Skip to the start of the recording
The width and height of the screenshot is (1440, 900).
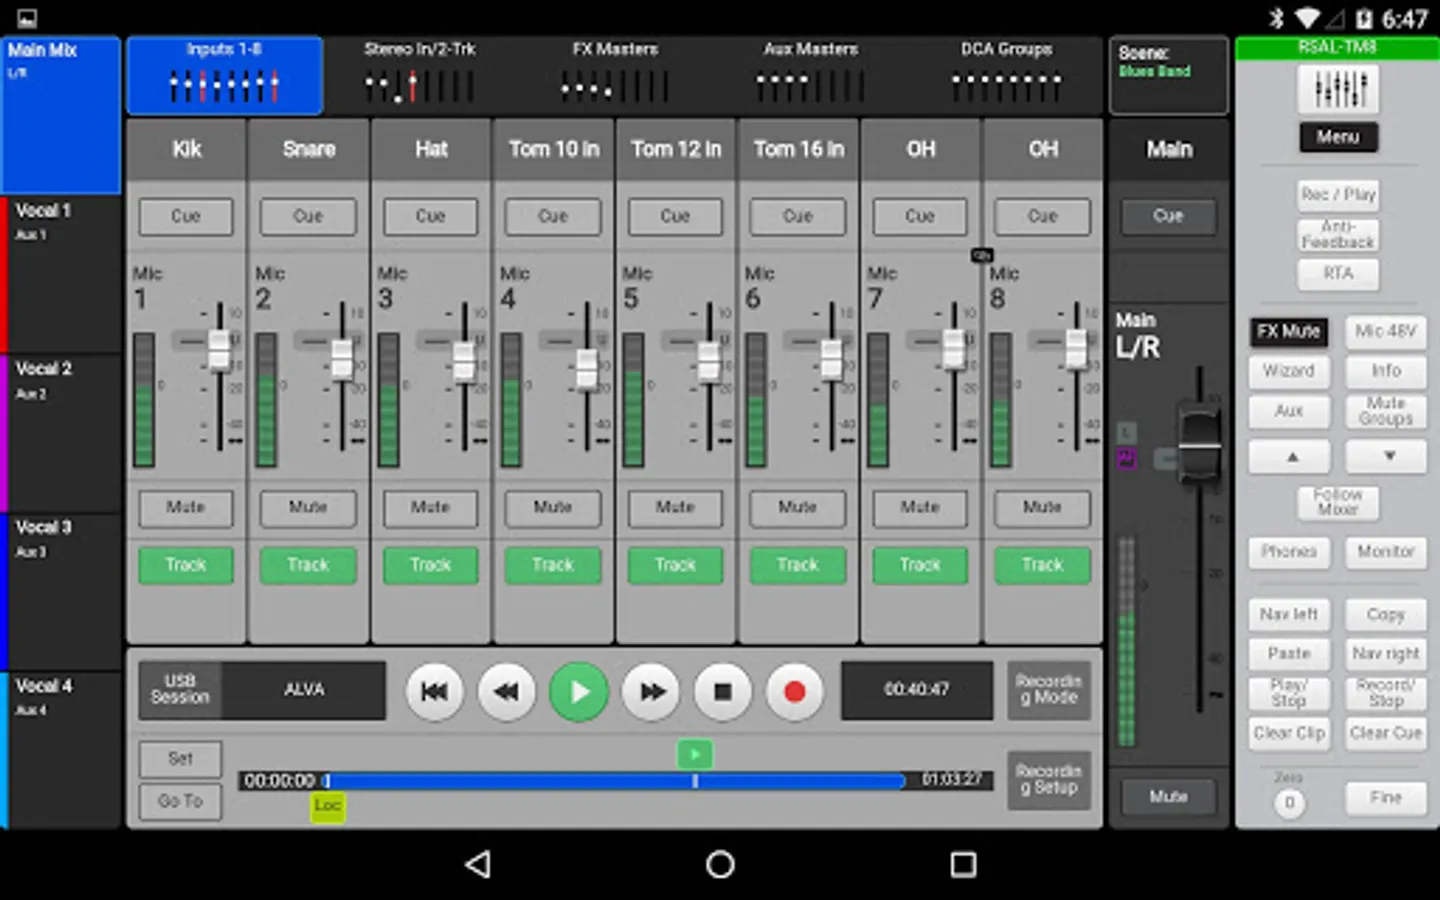pyautogui.click(x=434, y=691)
